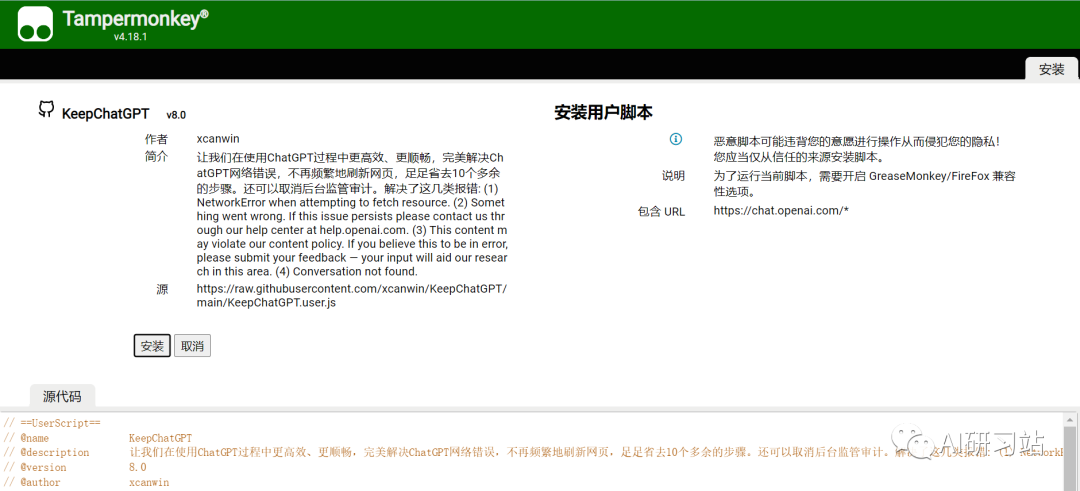Click the Tampermonkey logo icon
Screen dimensions: 1080x491
click(x=35, y=24)
